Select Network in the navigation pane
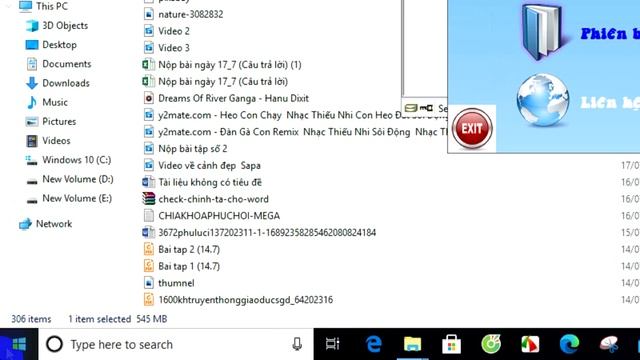 tap(53, 224)
